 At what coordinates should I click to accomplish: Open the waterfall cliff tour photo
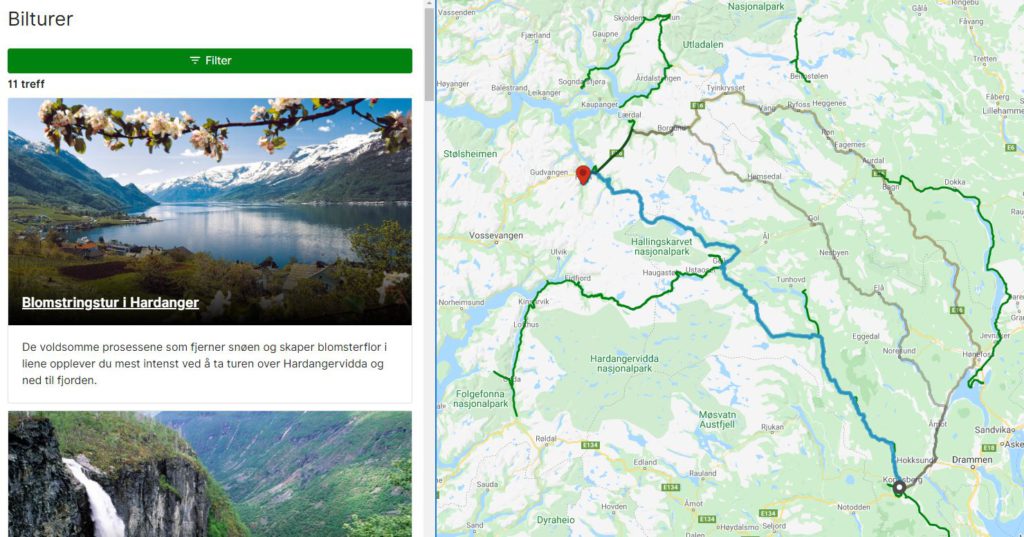pyautogui.click(x=210, y=474)
